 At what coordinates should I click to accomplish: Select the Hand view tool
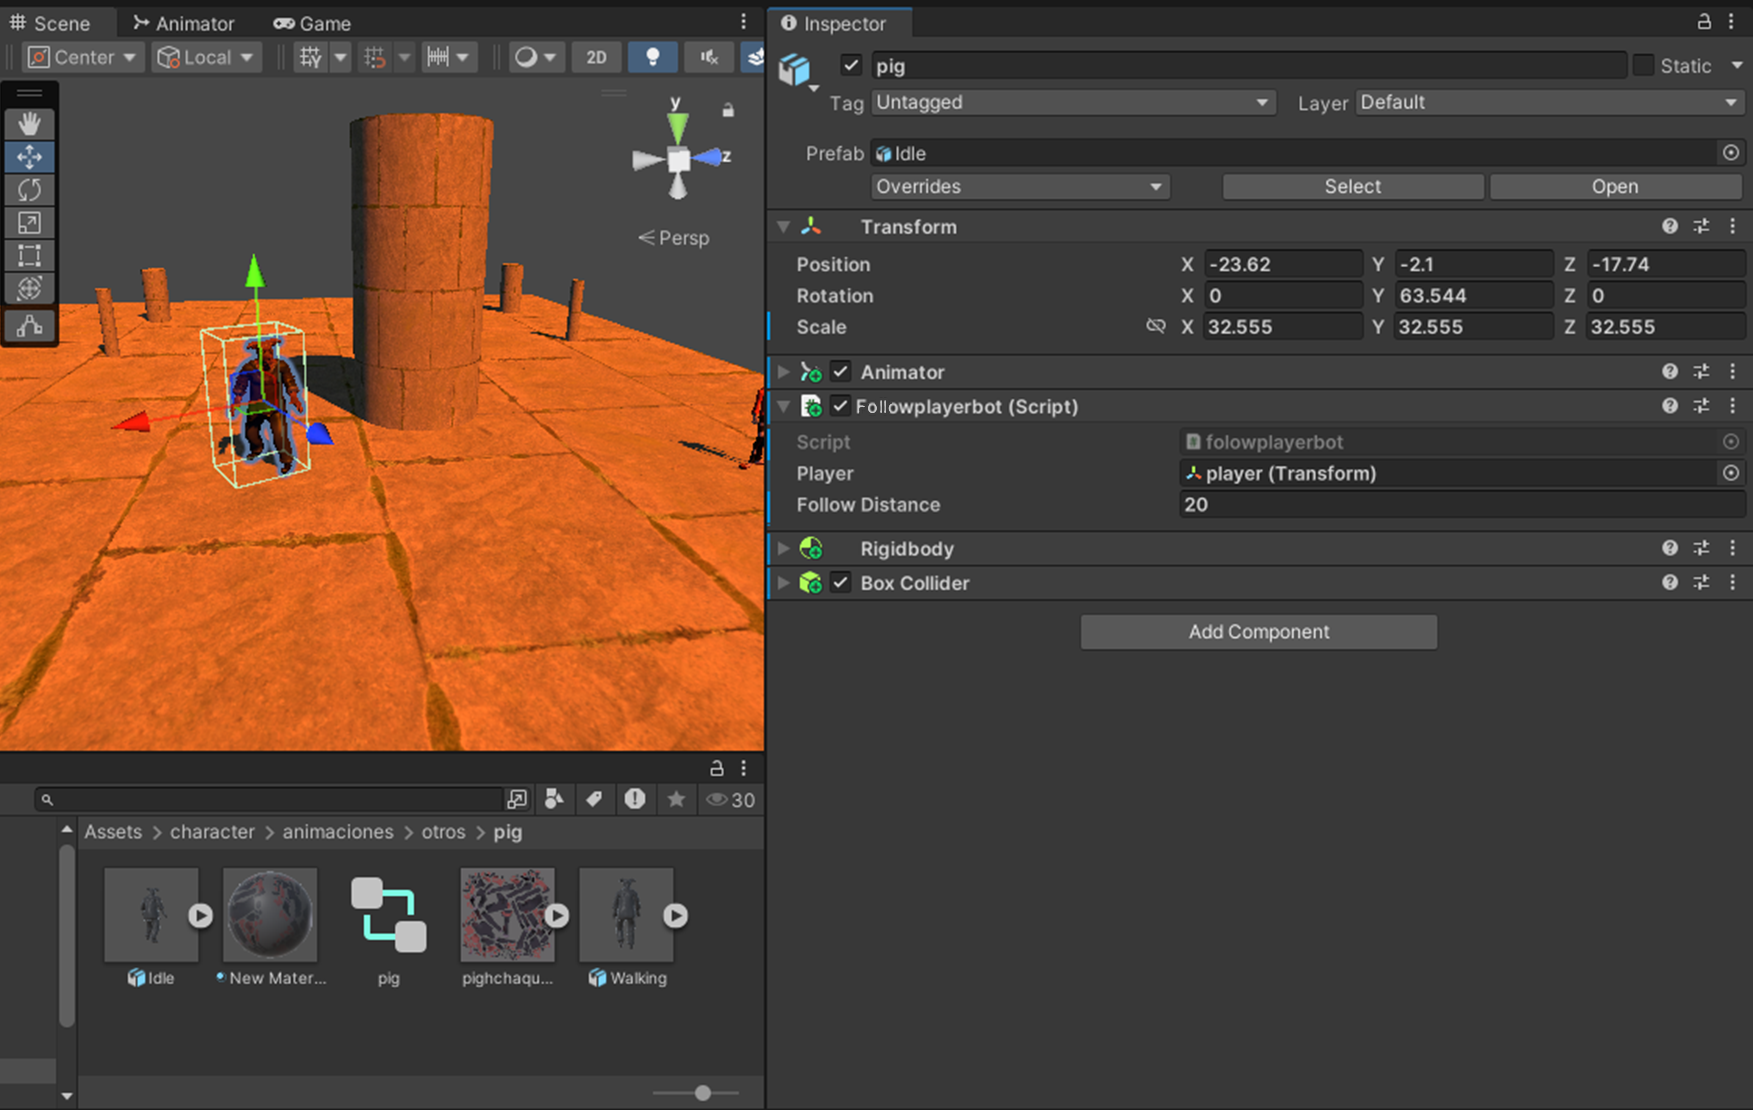click(29, 124)
